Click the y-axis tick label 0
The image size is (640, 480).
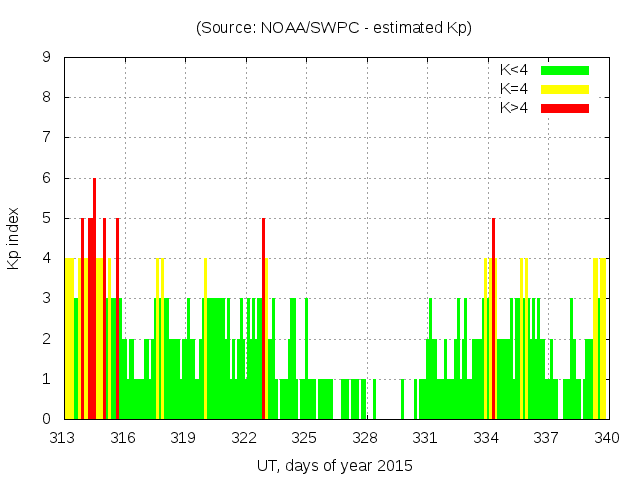[x=47, y=419]
